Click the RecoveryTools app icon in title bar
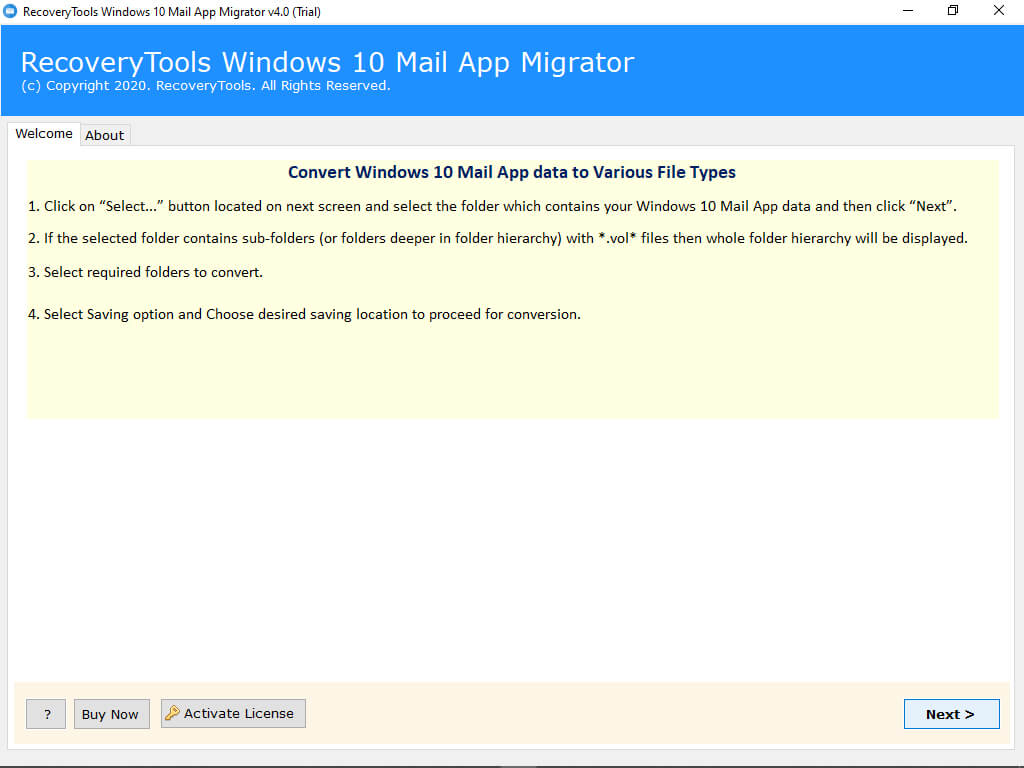Viewport: 1024px width, 768px height. tap(12, 11)
